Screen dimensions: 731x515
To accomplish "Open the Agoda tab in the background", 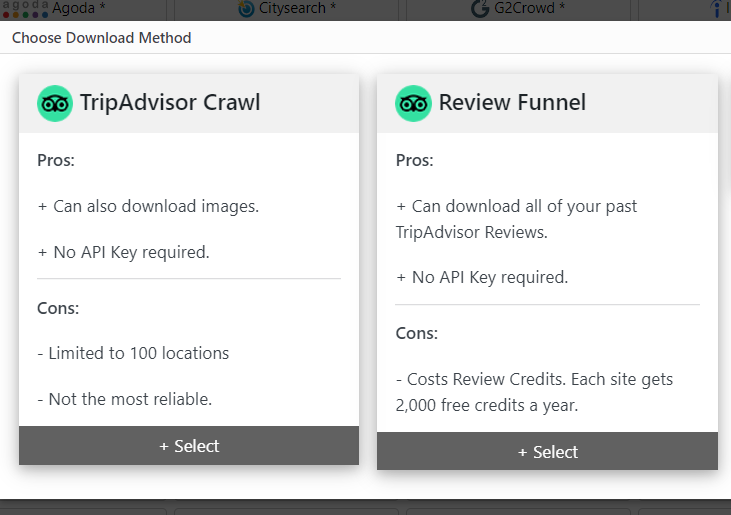I will 85,9.
